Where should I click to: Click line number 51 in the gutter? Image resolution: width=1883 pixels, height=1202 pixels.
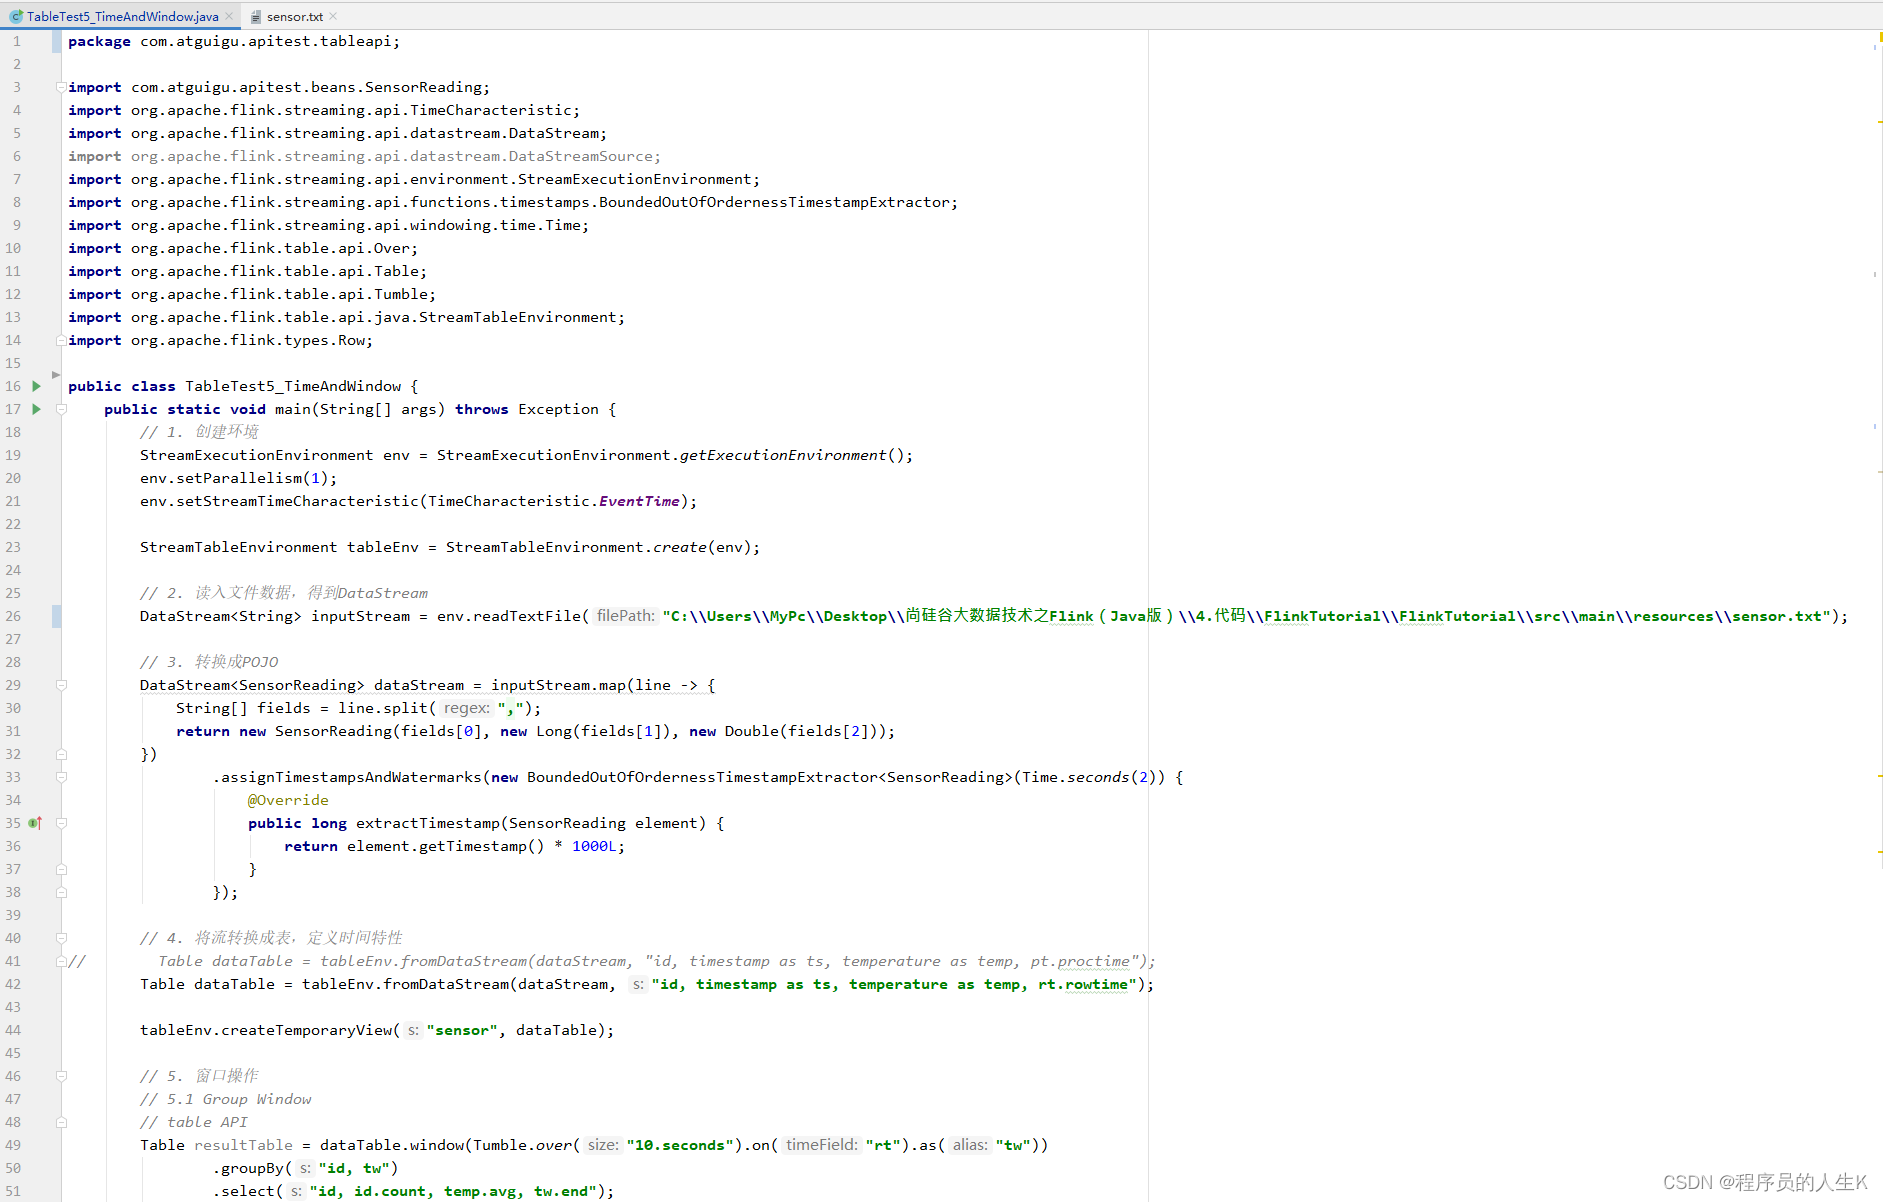(x=13, y=1191)
